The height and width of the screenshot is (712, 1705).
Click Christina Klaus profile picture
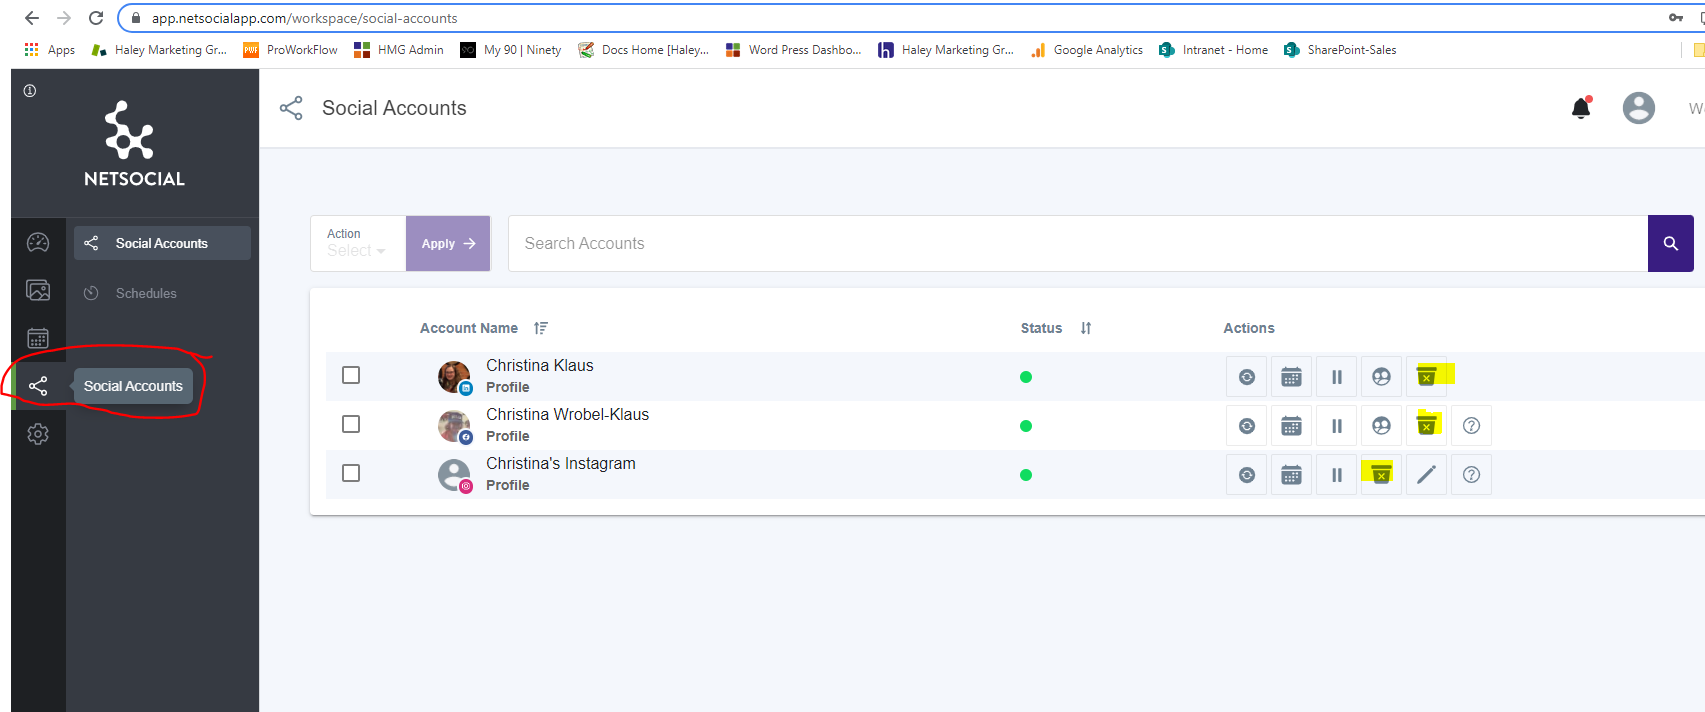tap(454, 377)
